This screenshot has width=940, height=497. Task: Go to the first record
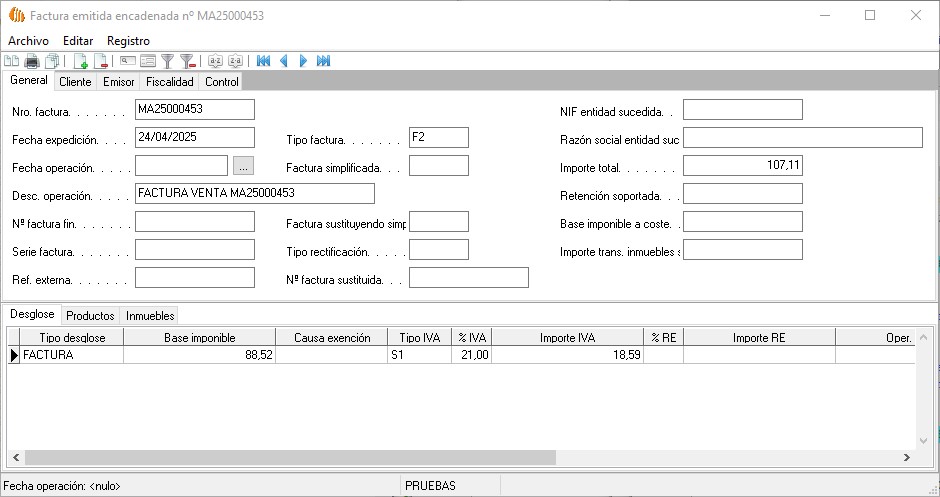(x=264, y=61)
